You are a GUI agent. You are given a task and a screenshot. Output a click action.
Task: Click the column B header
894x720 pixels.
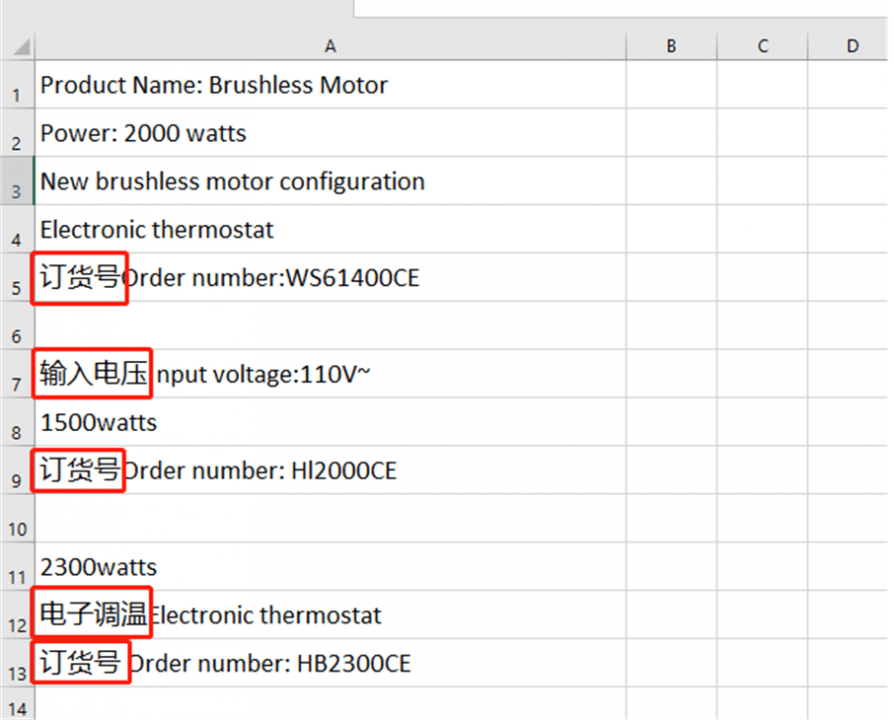pos(670,45)
